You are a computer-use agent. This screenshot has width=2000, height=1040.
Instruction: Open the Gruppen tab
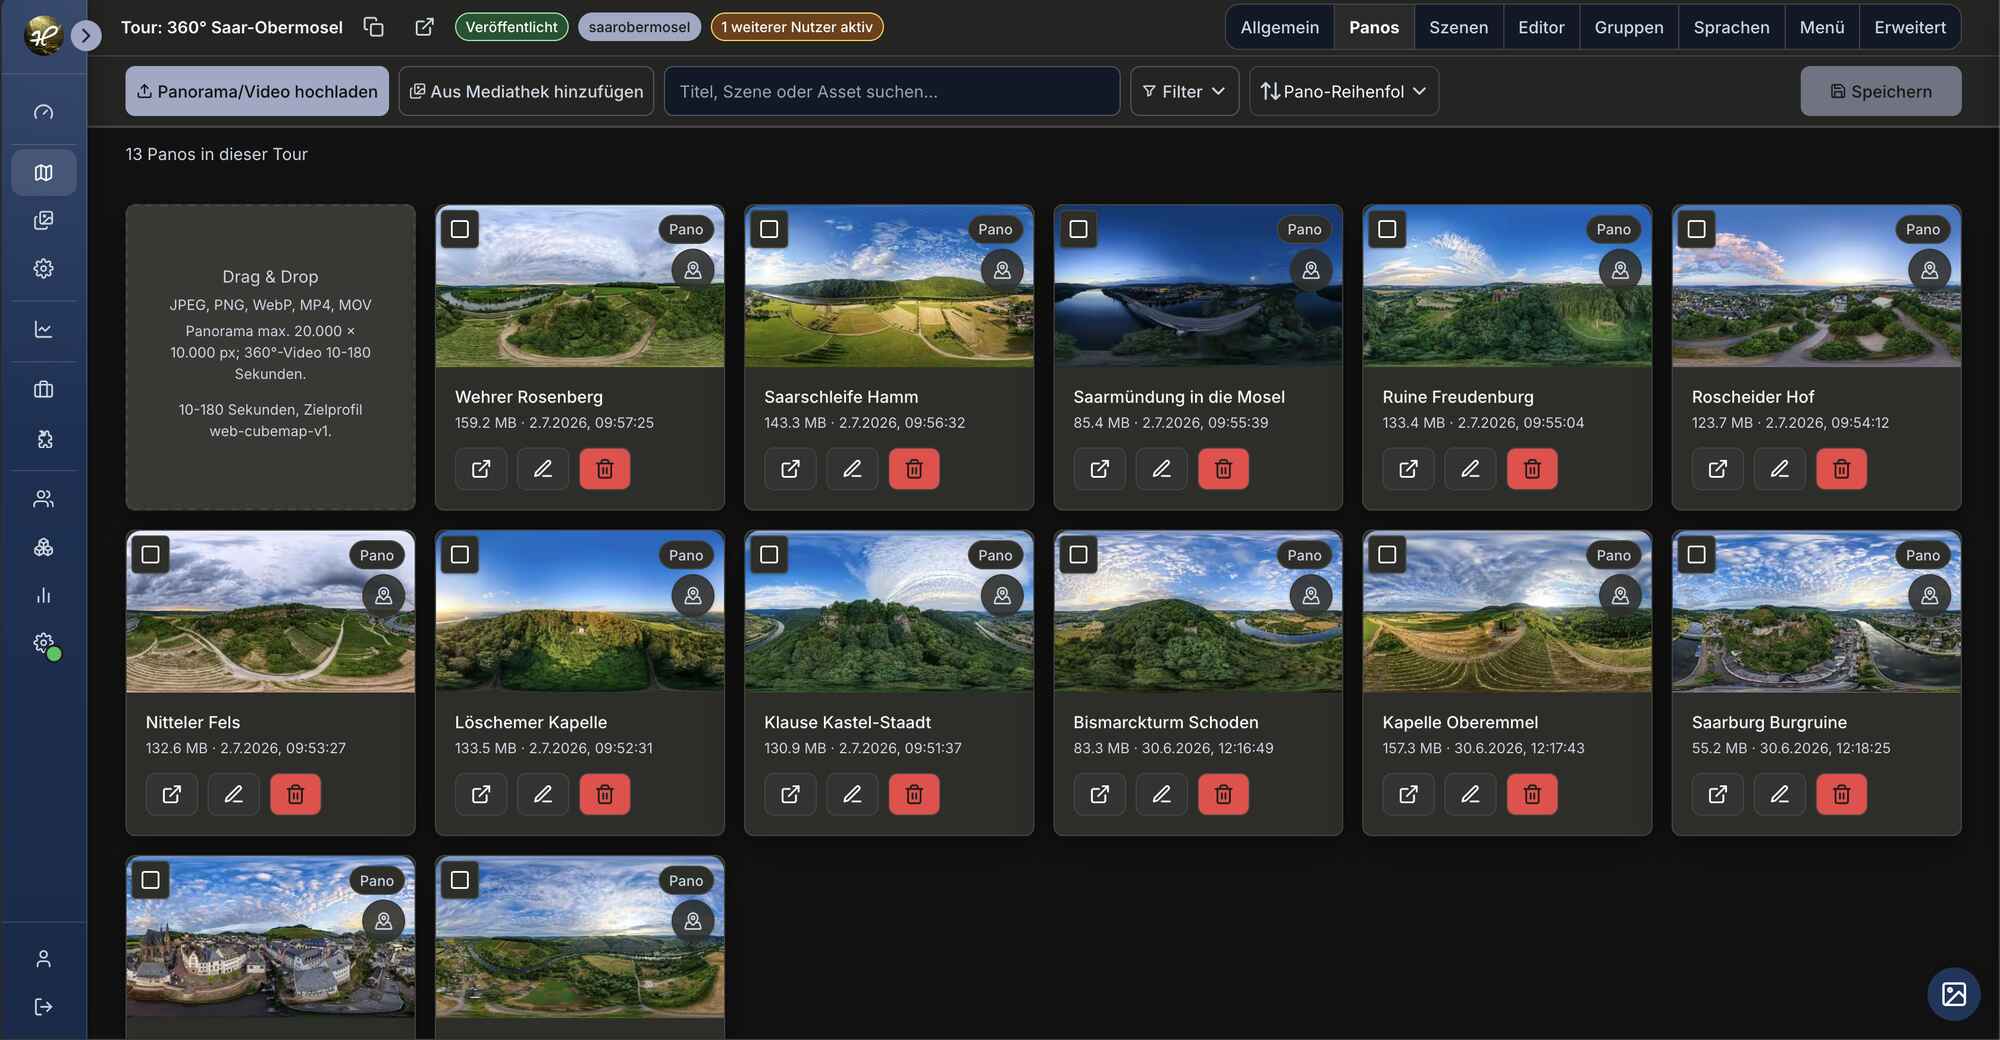(x=1629, y=27)
